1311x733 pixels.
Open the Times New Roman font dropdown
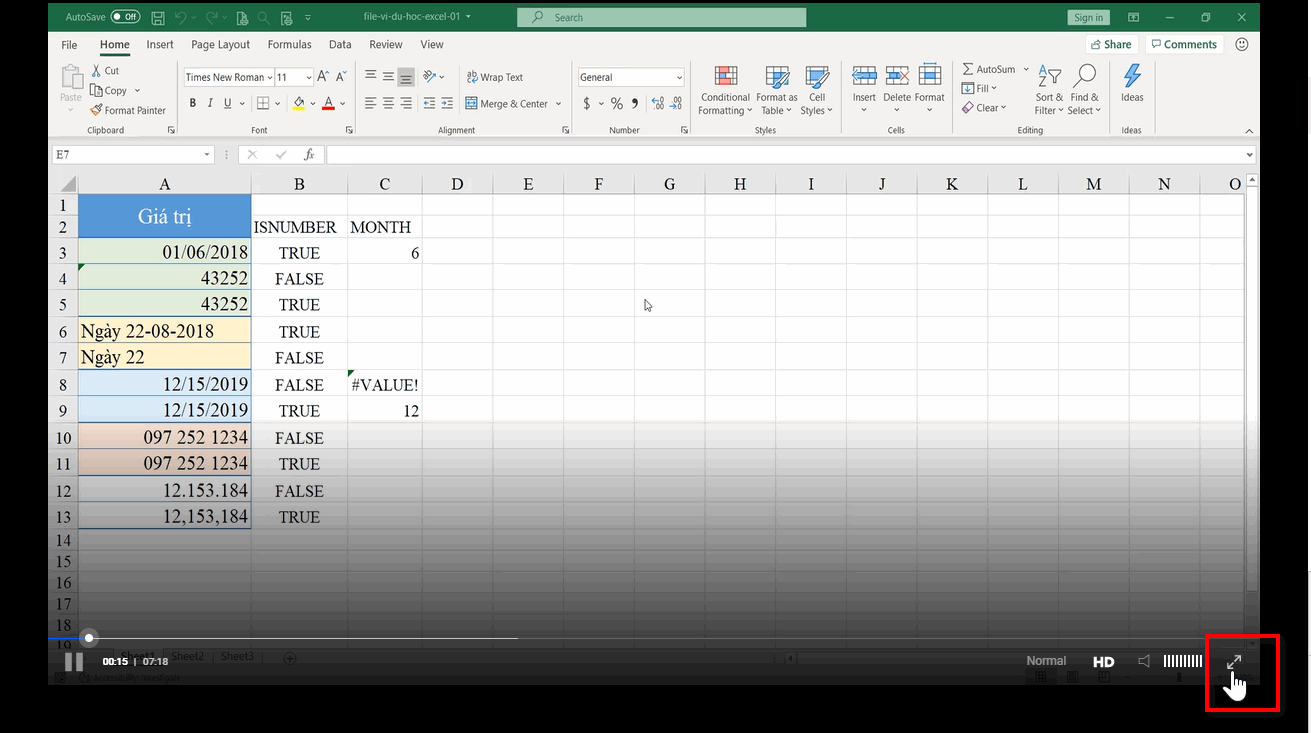[x=270, y=77]
